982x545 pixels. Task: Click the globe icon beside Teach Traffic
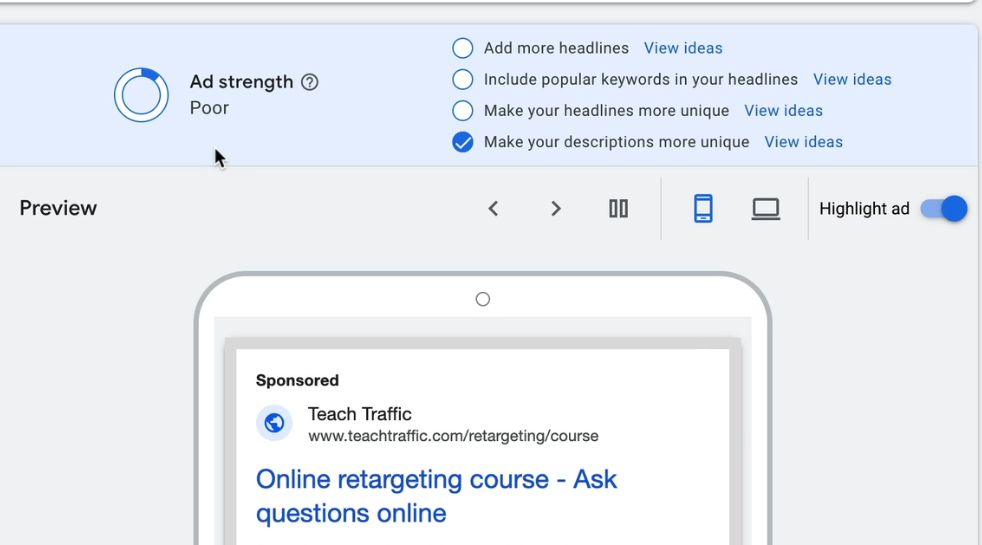point(274,423)
